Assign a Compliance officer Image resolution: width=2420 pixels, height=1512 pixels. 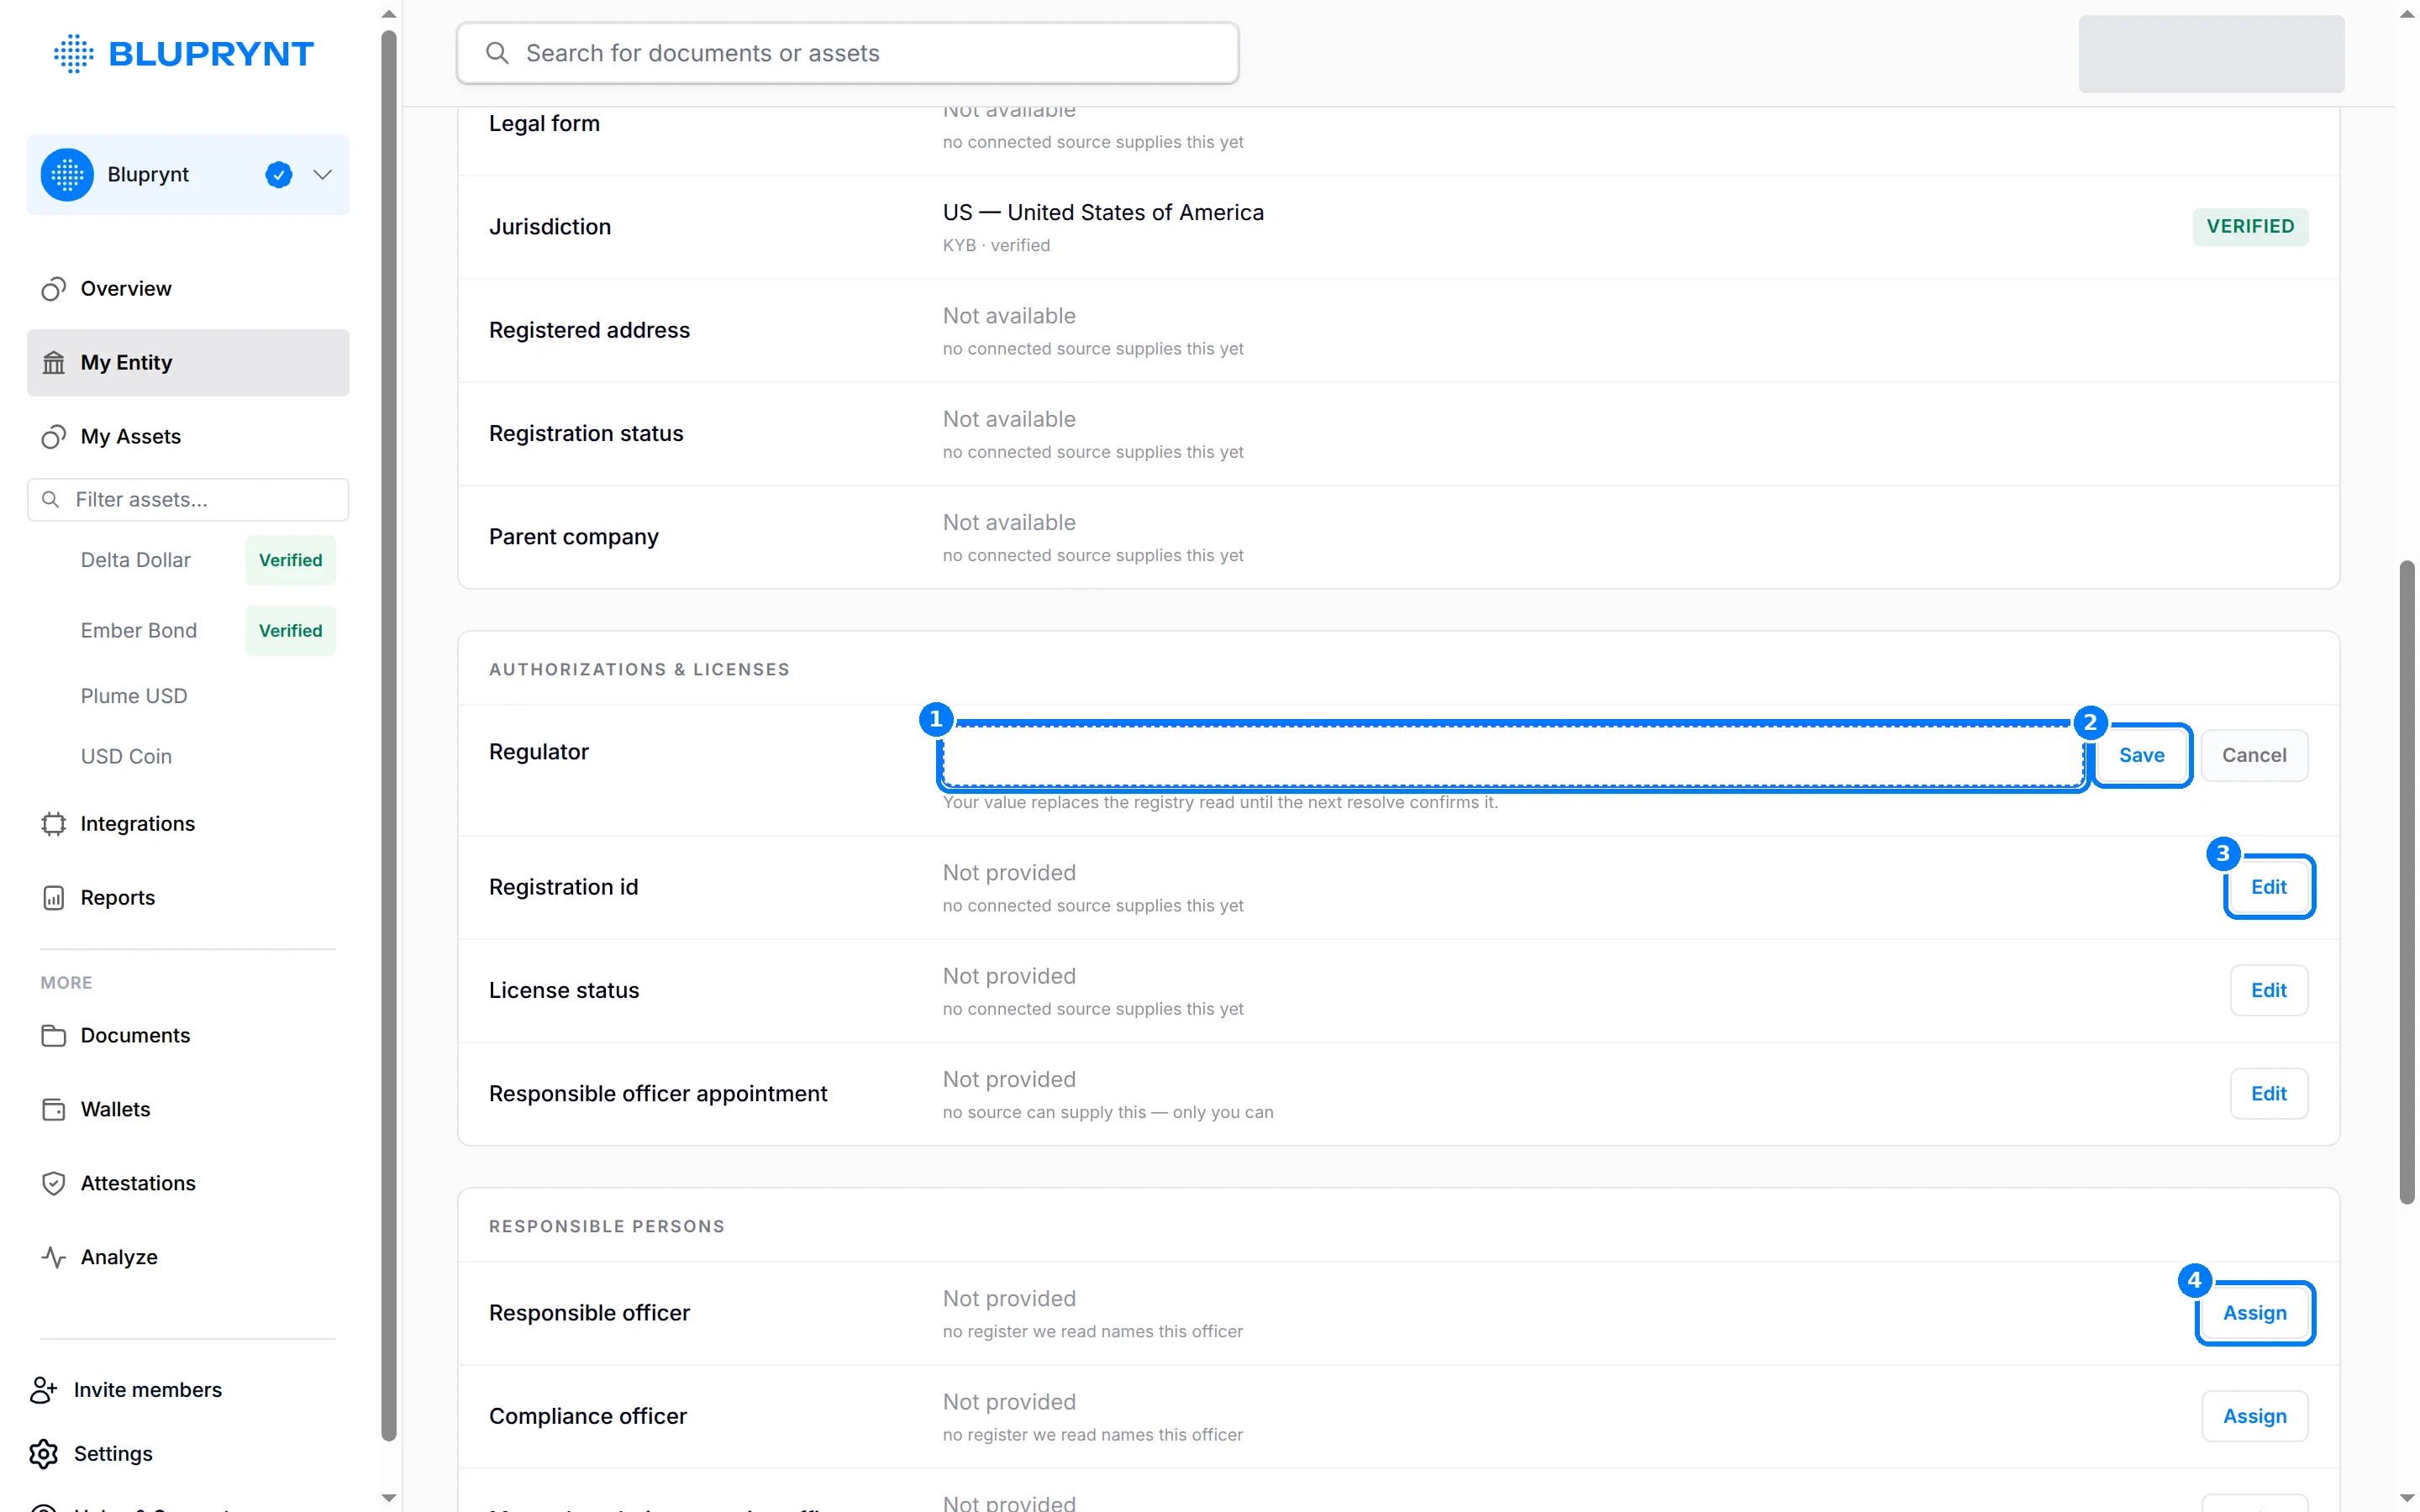[2254, 1416]
